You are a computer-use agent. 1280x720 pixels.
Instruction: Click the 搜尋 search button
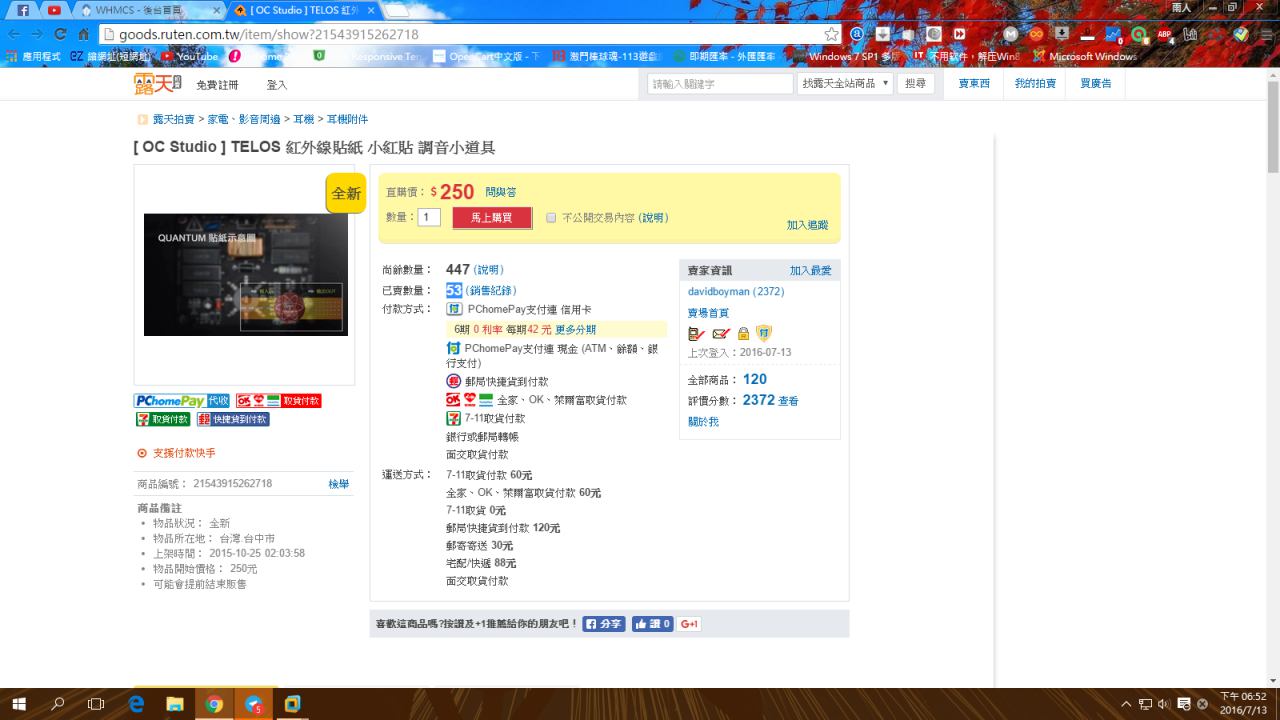point(915,84)
